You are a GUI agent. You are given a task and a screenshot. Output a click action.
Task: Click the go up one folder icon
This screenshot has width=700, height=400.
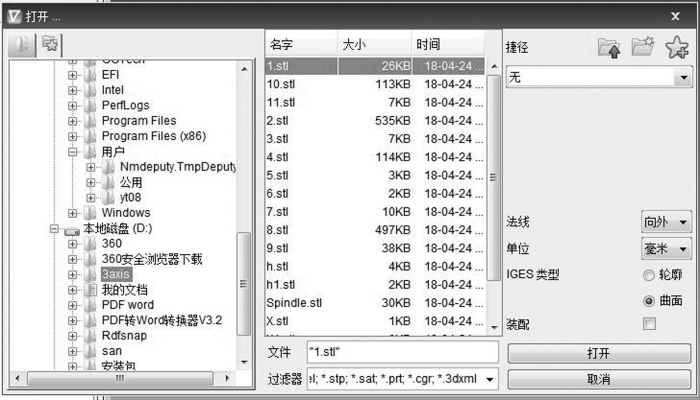pos(609,48)
